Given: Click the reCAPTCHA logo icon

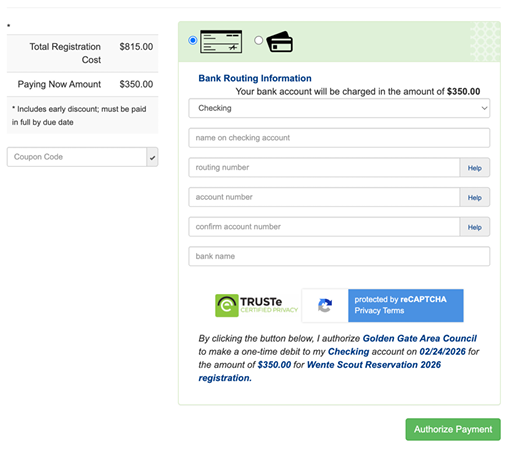Looking at the screenshot, I should 325,305.
